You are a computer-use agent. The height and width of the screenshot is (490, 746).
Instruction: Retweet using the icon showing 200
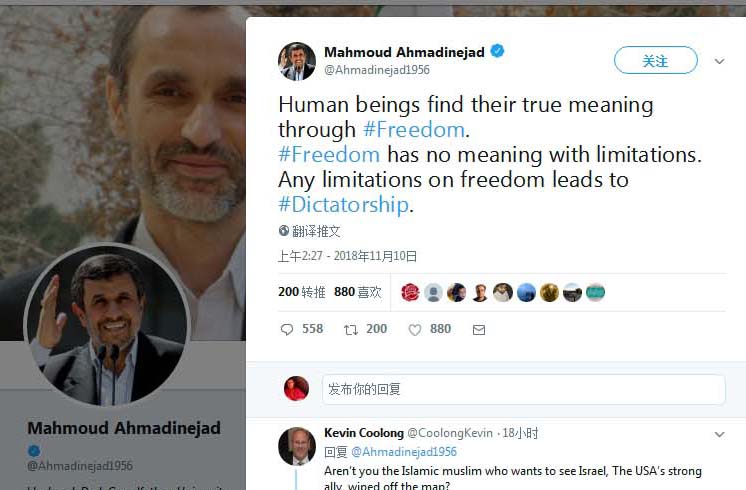pos(351,329)
